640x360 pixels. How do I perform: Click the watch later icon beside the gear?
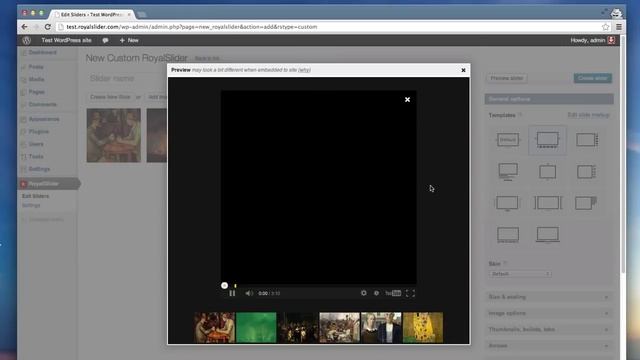point(376,293)
